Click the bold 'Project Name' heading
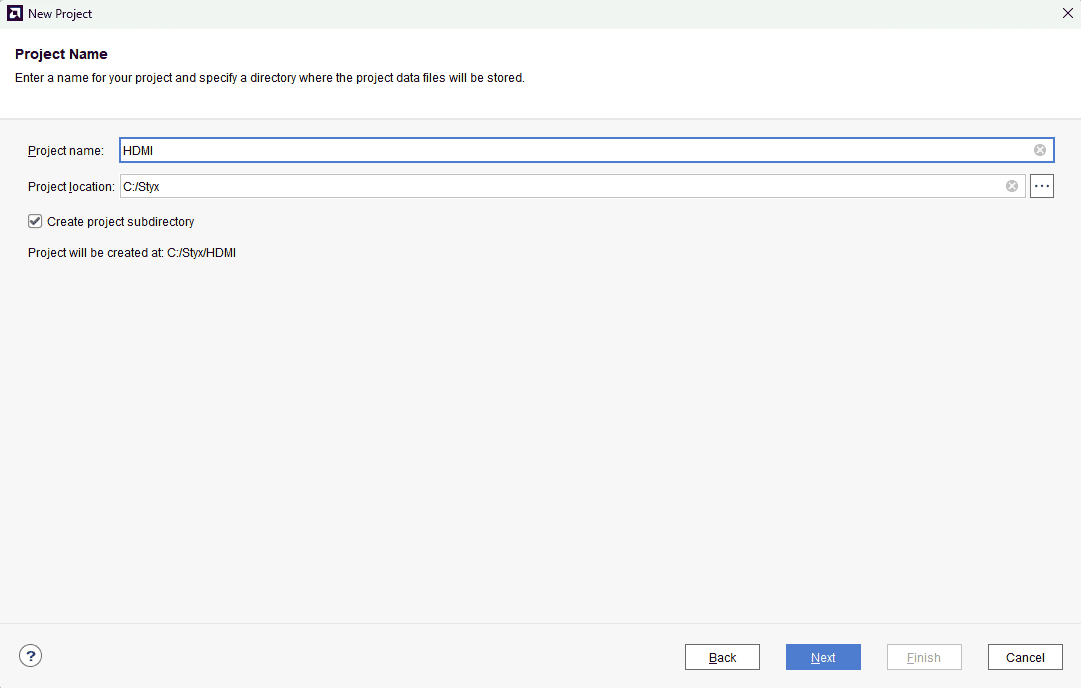1081x688 pixels. click(61, 54)
